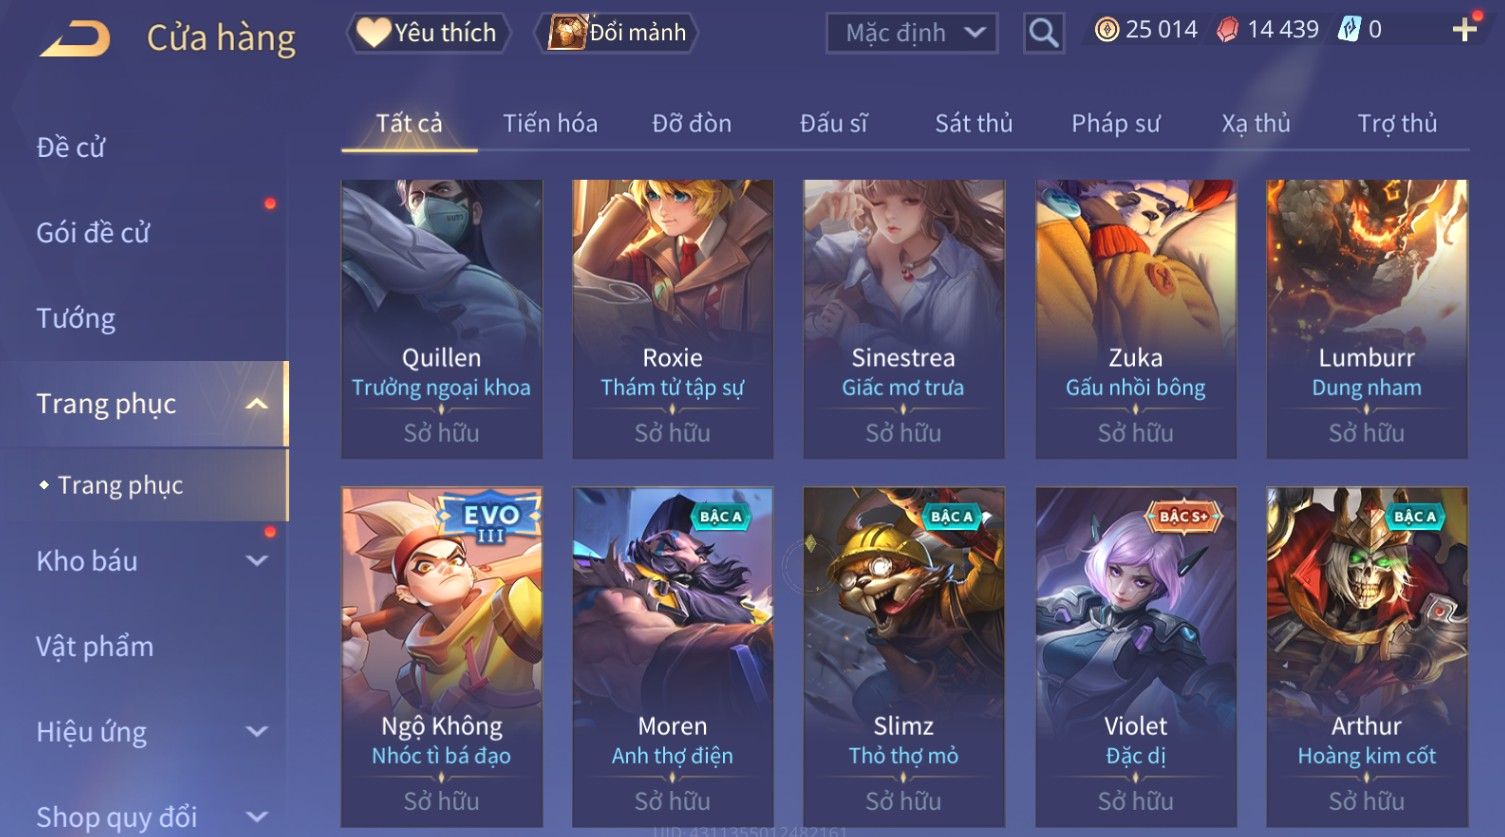Tap the plus icon to add currency
This screenshot has width=1505, height=837.
pyautogui.click(x=1464, y=30)
